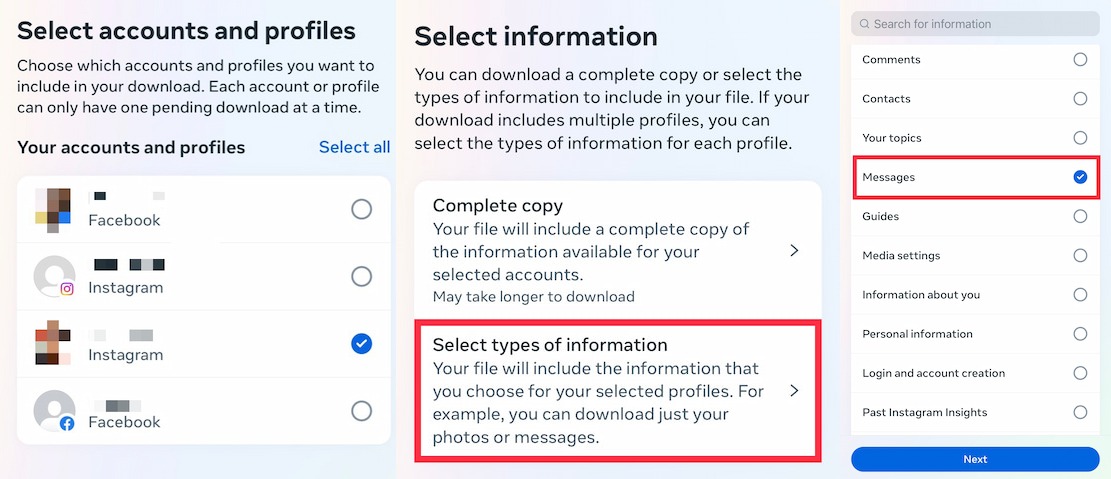Check the Comments option circle

[1080, 60]
